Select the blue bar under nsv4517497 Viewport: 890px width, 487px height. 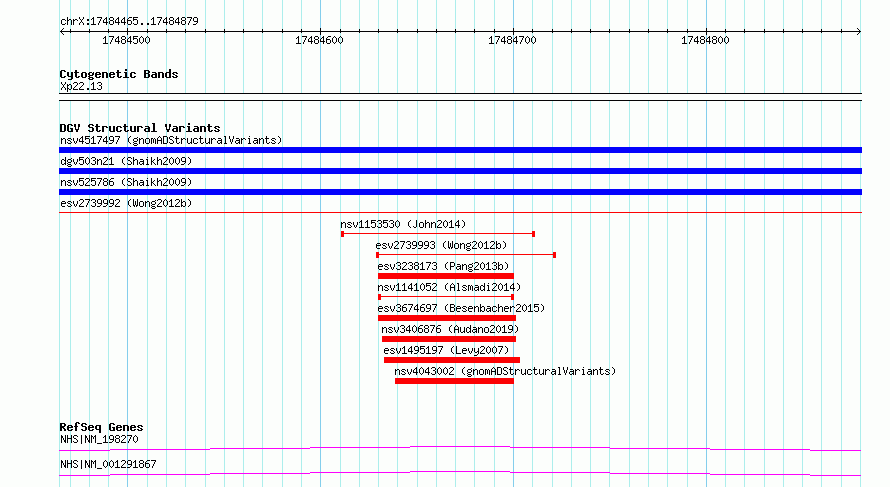[x=460, y=150]
